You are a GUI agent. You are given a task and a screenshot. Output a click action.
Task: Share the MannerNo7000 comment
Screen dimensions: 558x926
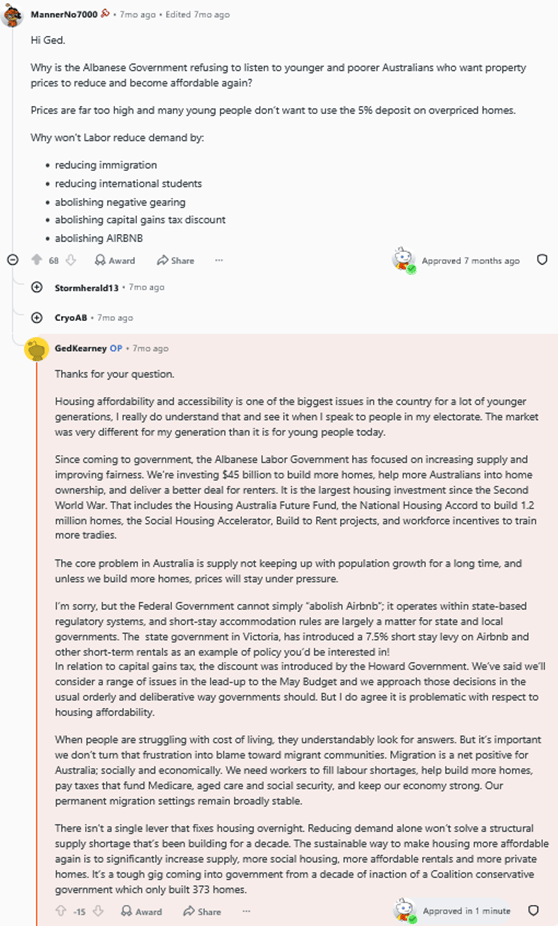(175, 260)
